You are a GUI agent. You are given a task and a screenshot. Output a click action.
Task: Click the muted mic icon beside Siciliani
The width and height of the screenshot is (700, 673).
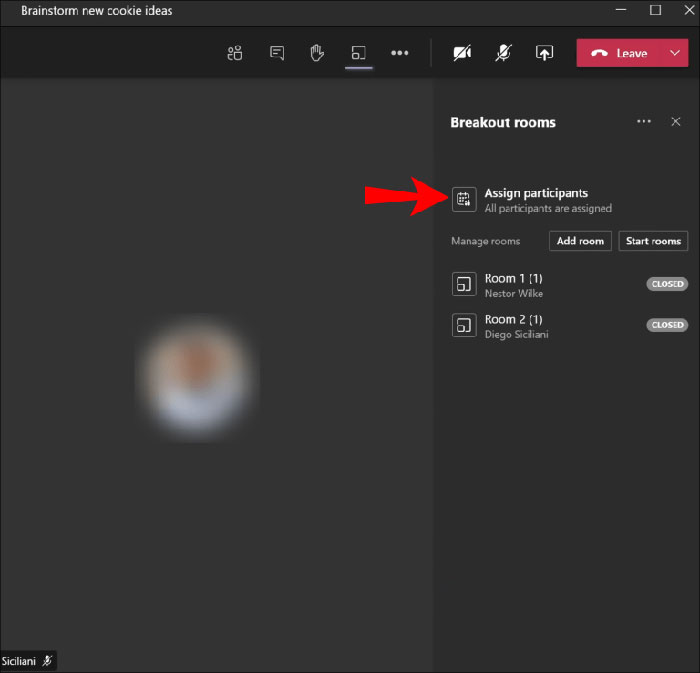tap(47, 661)
